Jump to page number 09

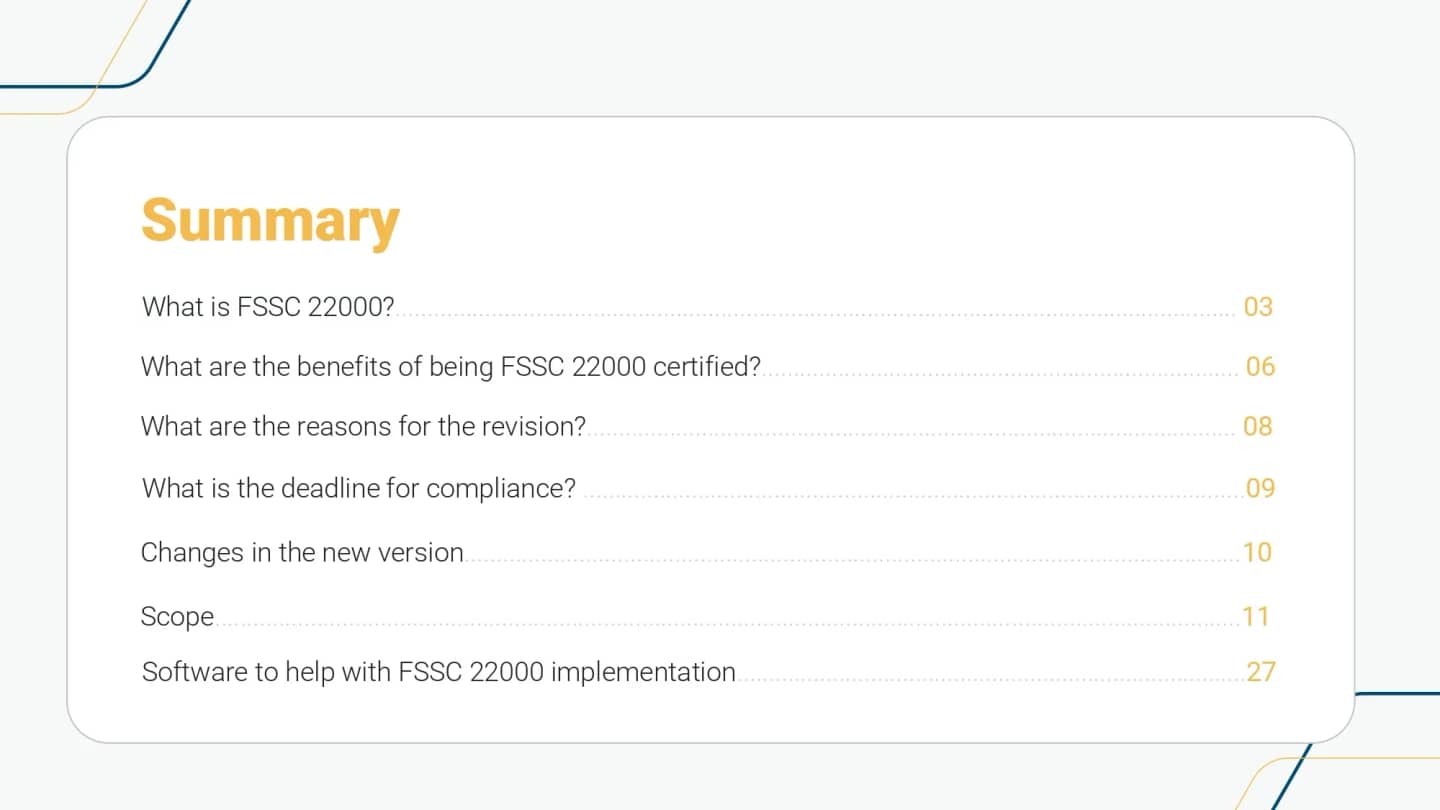tap(1260, 488)
